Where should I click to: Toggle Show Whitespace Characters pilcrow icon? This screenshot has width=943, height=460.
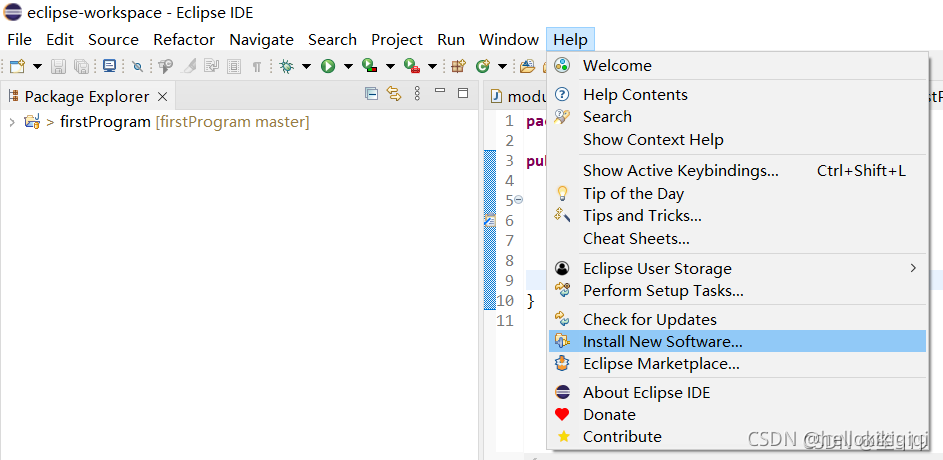coord(257,67)
